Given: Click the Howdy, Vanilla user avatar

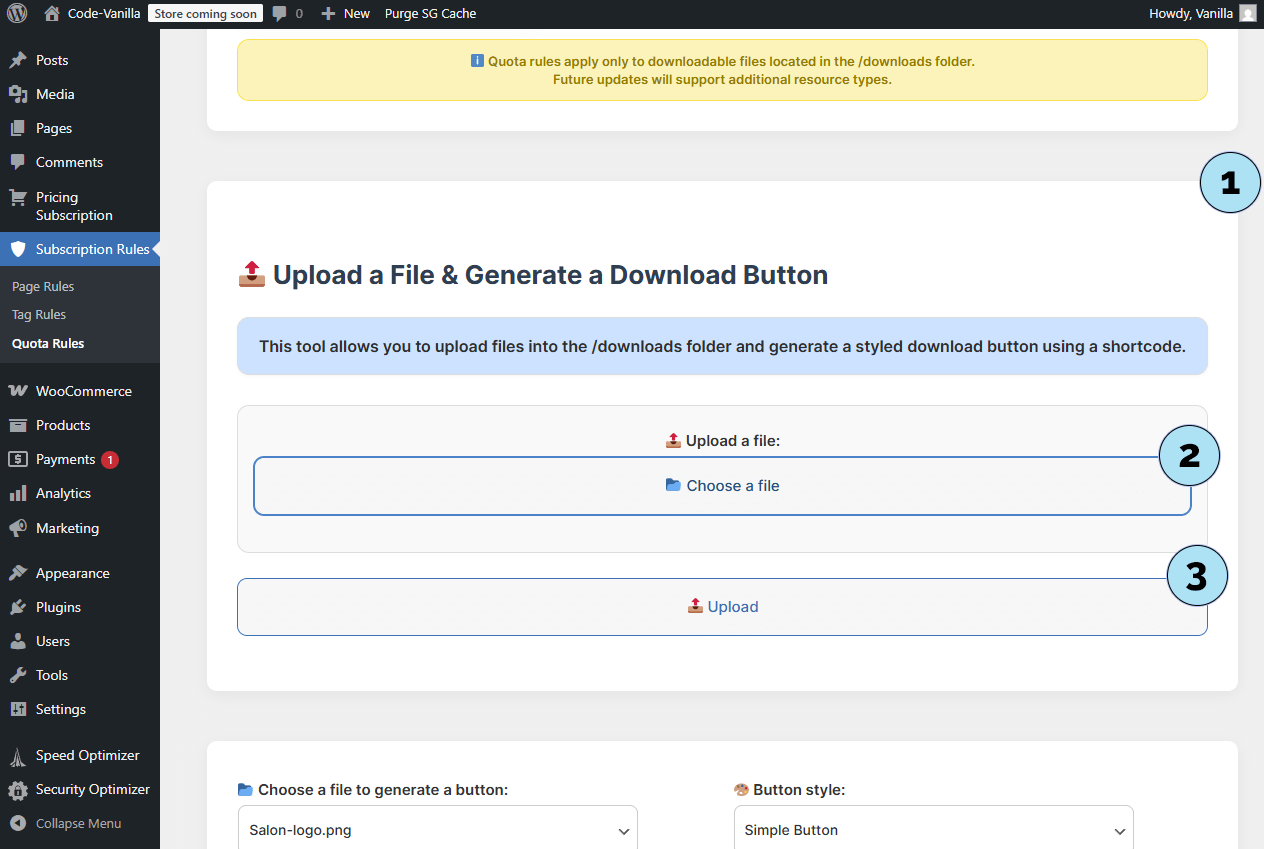Looking at the screenshot, I should [1247, 13].
